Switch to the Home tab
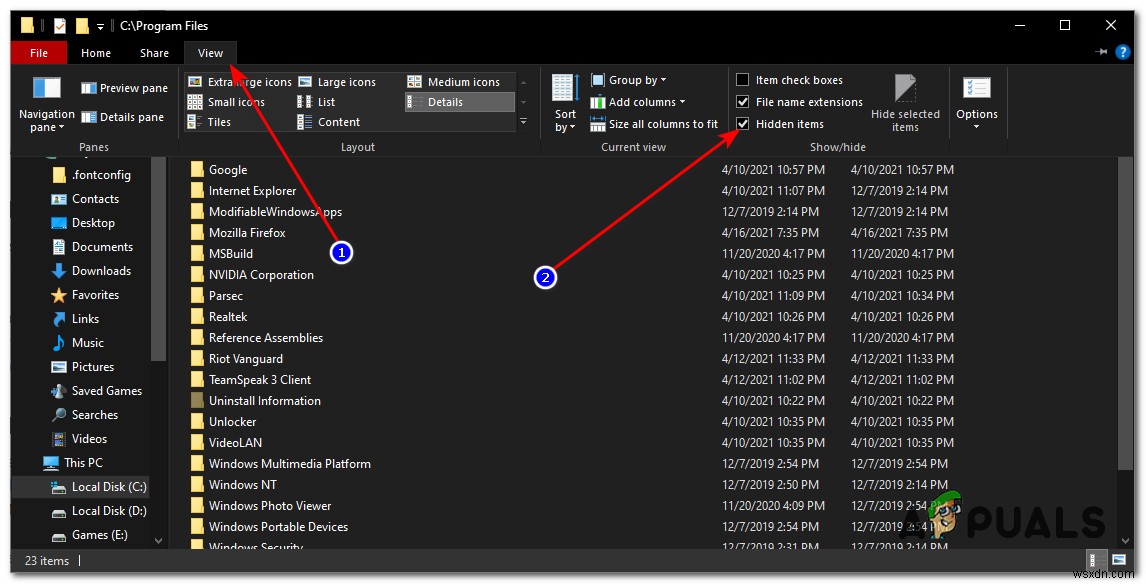1146x584 pixels. [x=96, y=53]
